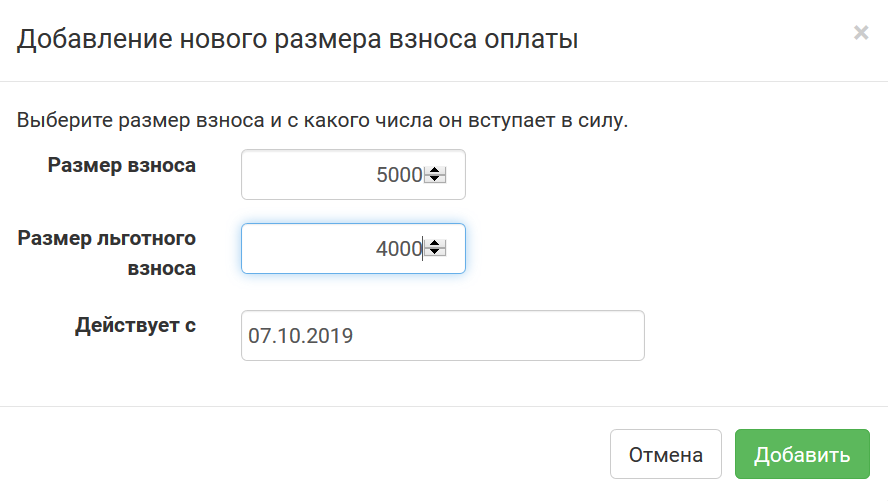Confirm with the green Добавить button
This screenshot has width=888, height=501.
coord(802,455)
